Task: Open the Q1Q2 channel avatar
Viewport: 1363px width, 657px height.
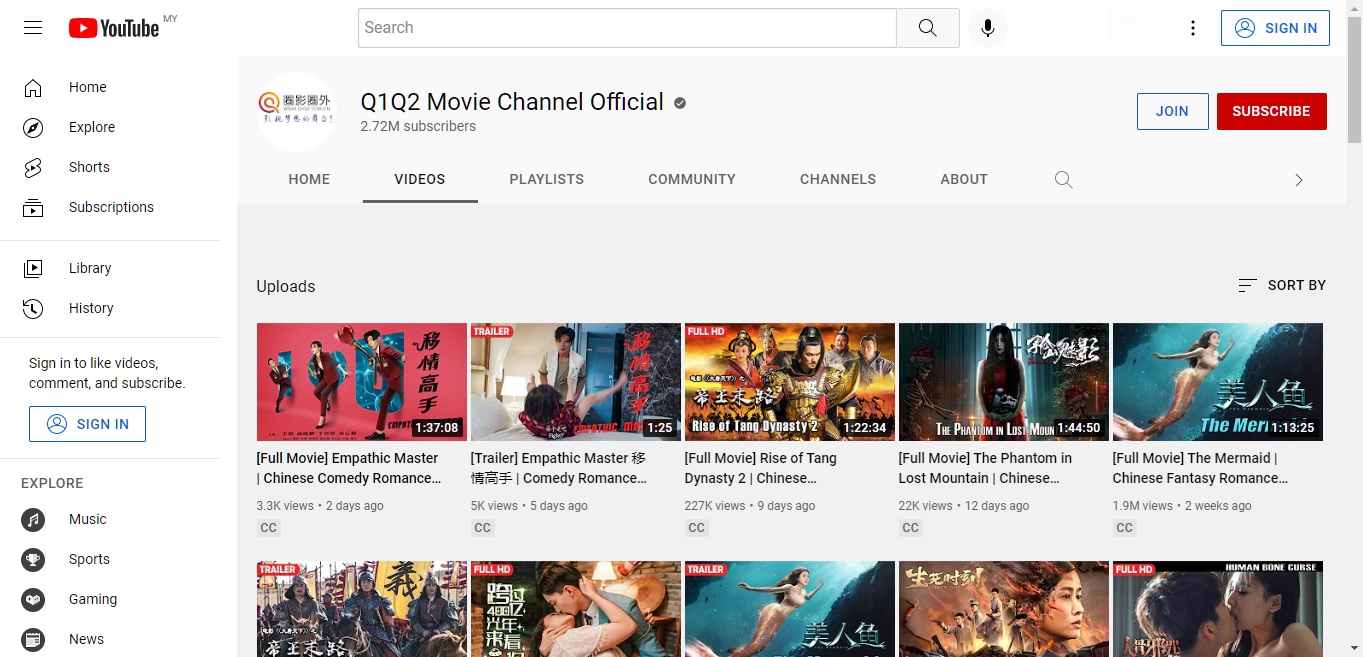Action: pyautogui.click(x=296, y=111)
